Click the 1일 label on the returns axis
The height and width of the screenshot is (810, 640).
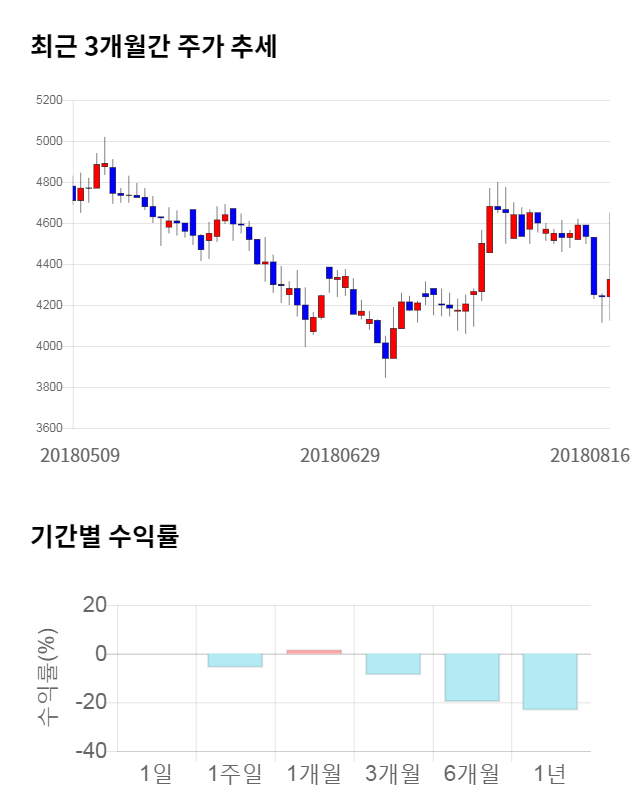point(156,774)
